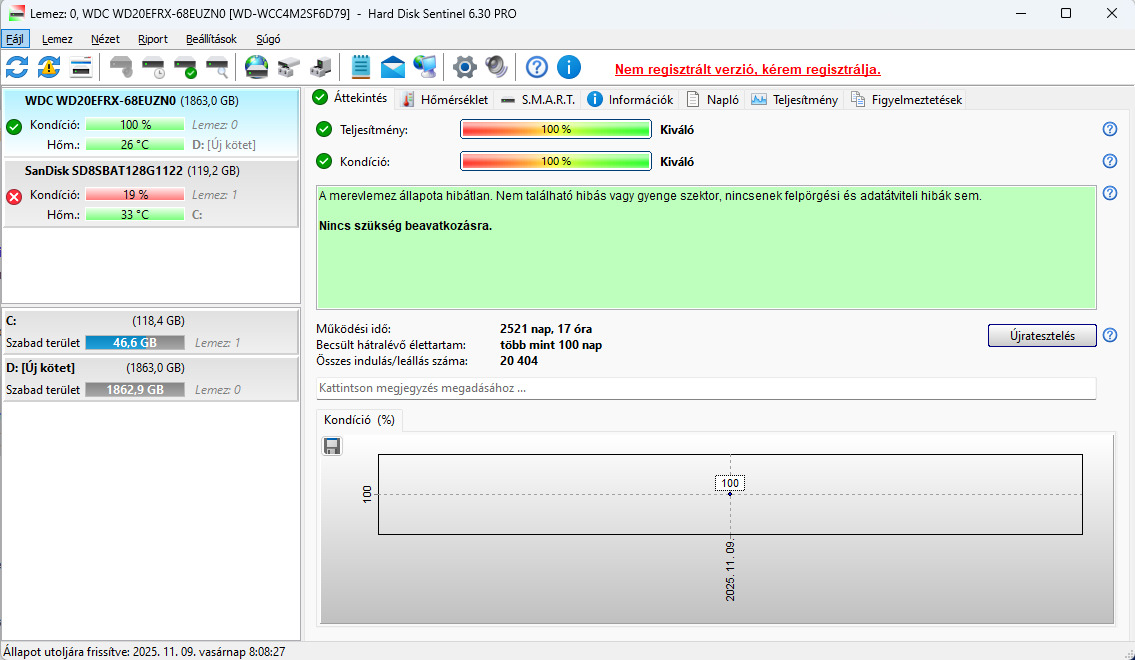Click the chart date label 2025. 11. 09.

point(730,570)
